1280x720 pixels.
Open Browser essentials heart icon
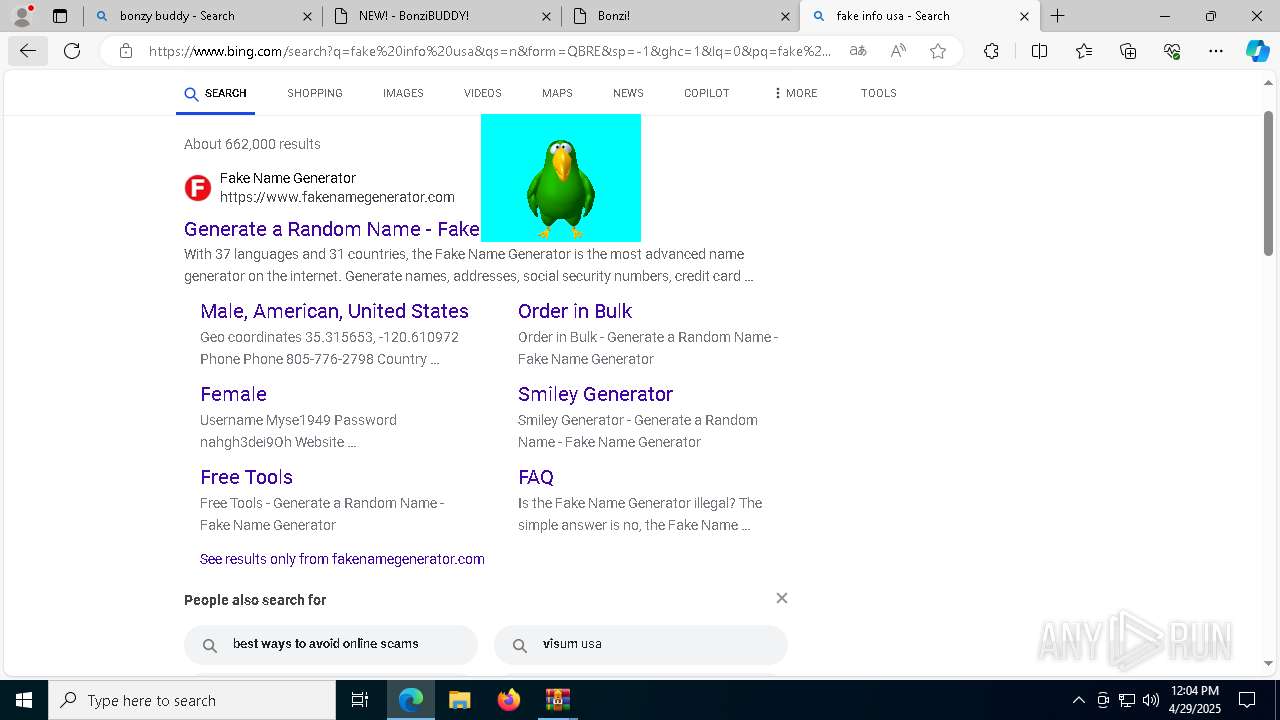[x=1172, y=51]
